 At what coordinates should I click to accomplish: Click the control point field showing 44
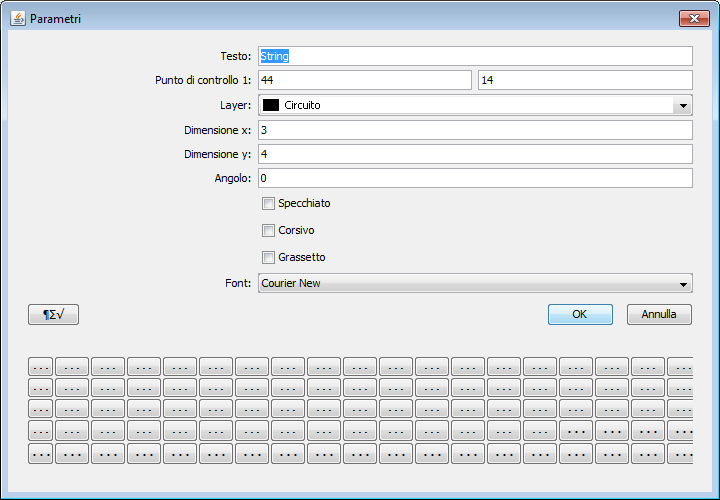(x=364, y=80)
